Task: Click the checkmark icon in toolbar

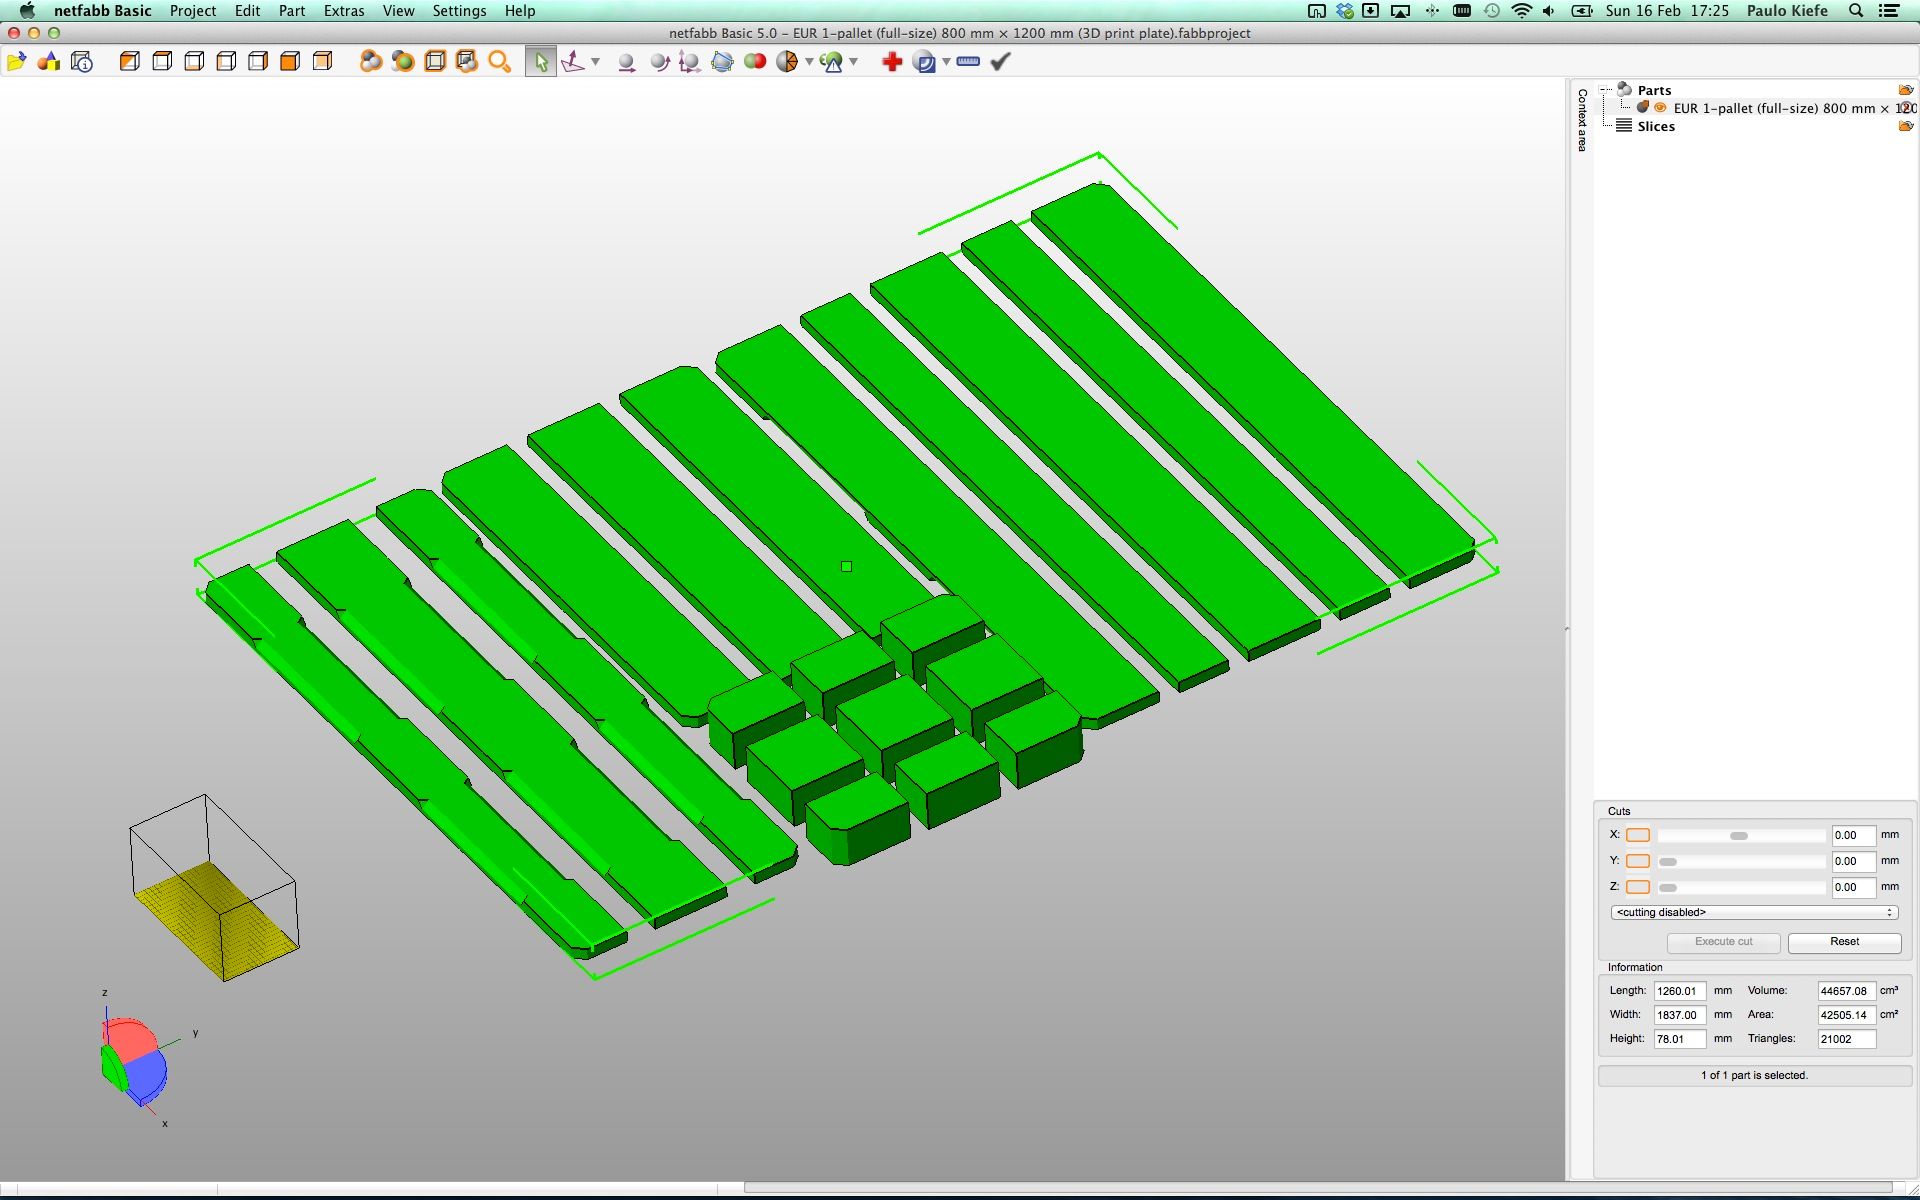Action: [1000, 62]
